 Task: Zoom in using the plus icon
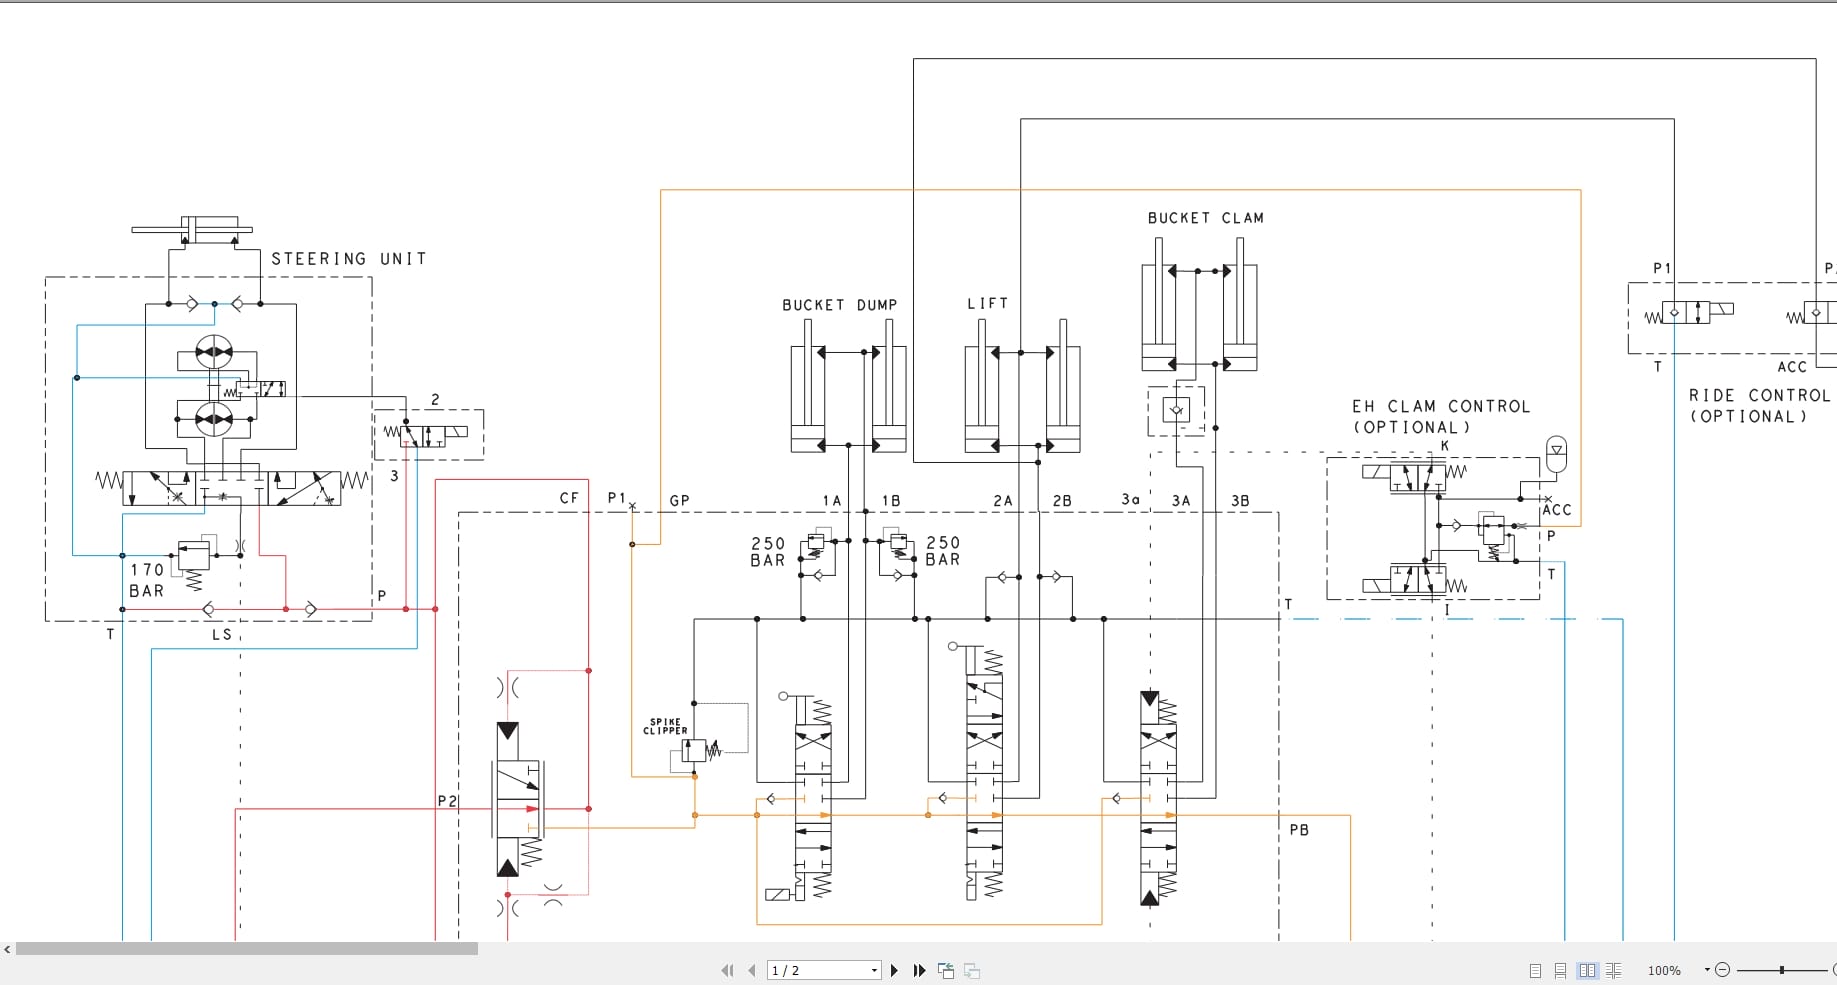click(x=1834, y=969)
